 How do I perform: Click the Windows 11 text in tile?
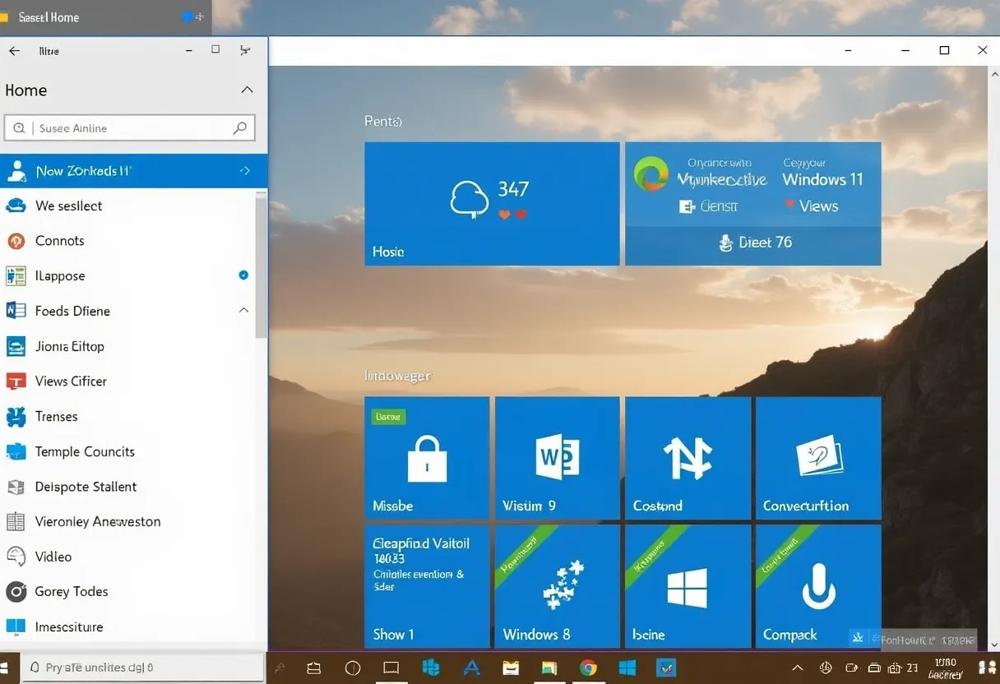pos(823,180)
